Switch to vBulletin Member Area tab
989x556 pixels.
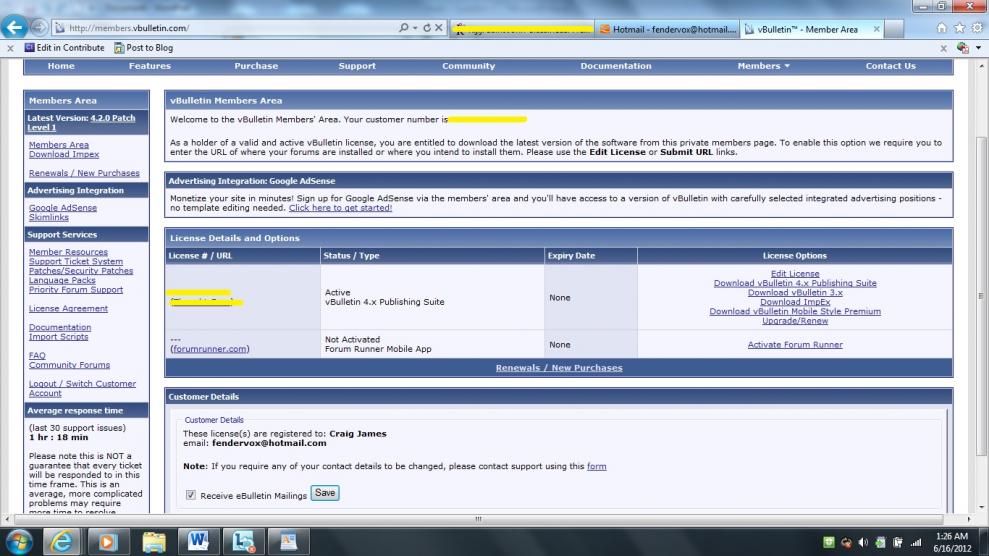click(807, 29)
